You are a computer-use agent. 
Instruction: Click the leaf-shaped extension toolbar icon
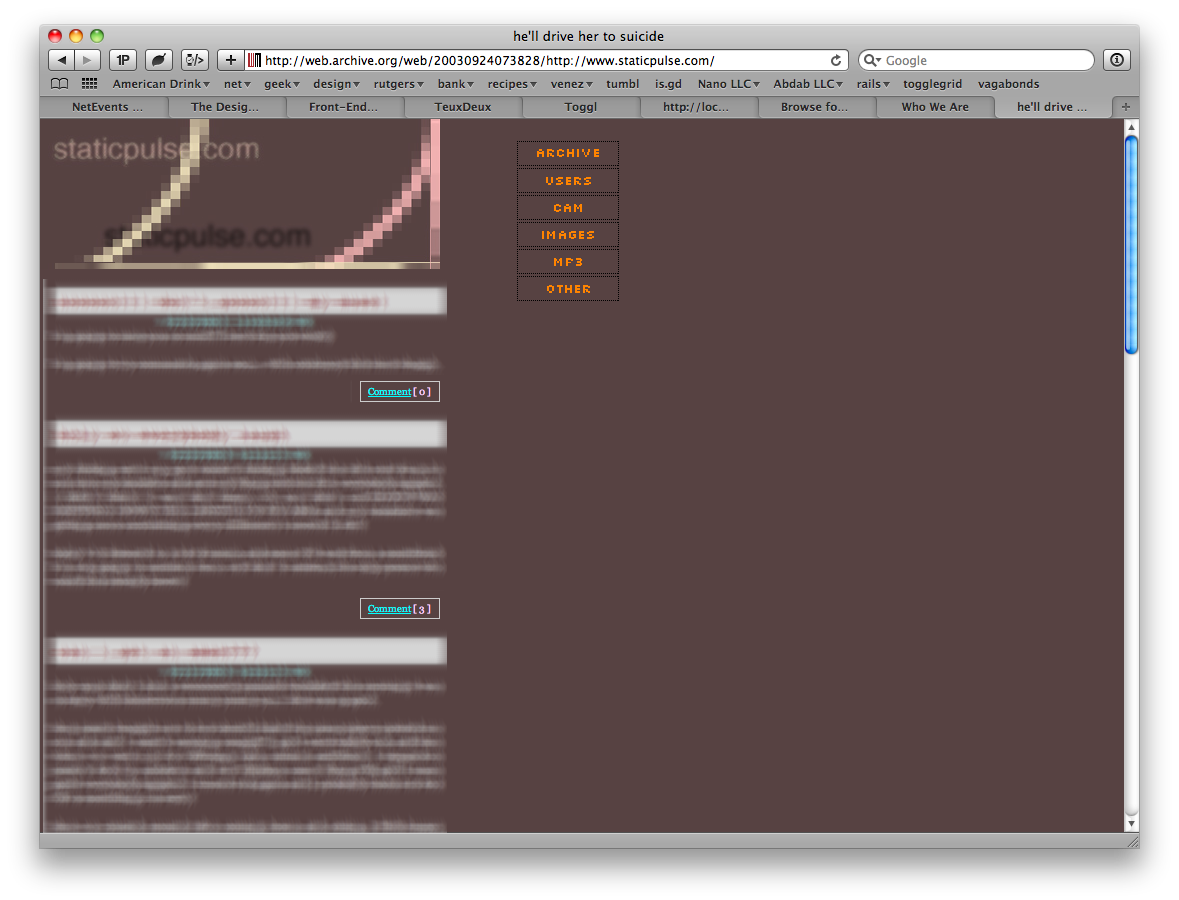[x=158, y=60]
